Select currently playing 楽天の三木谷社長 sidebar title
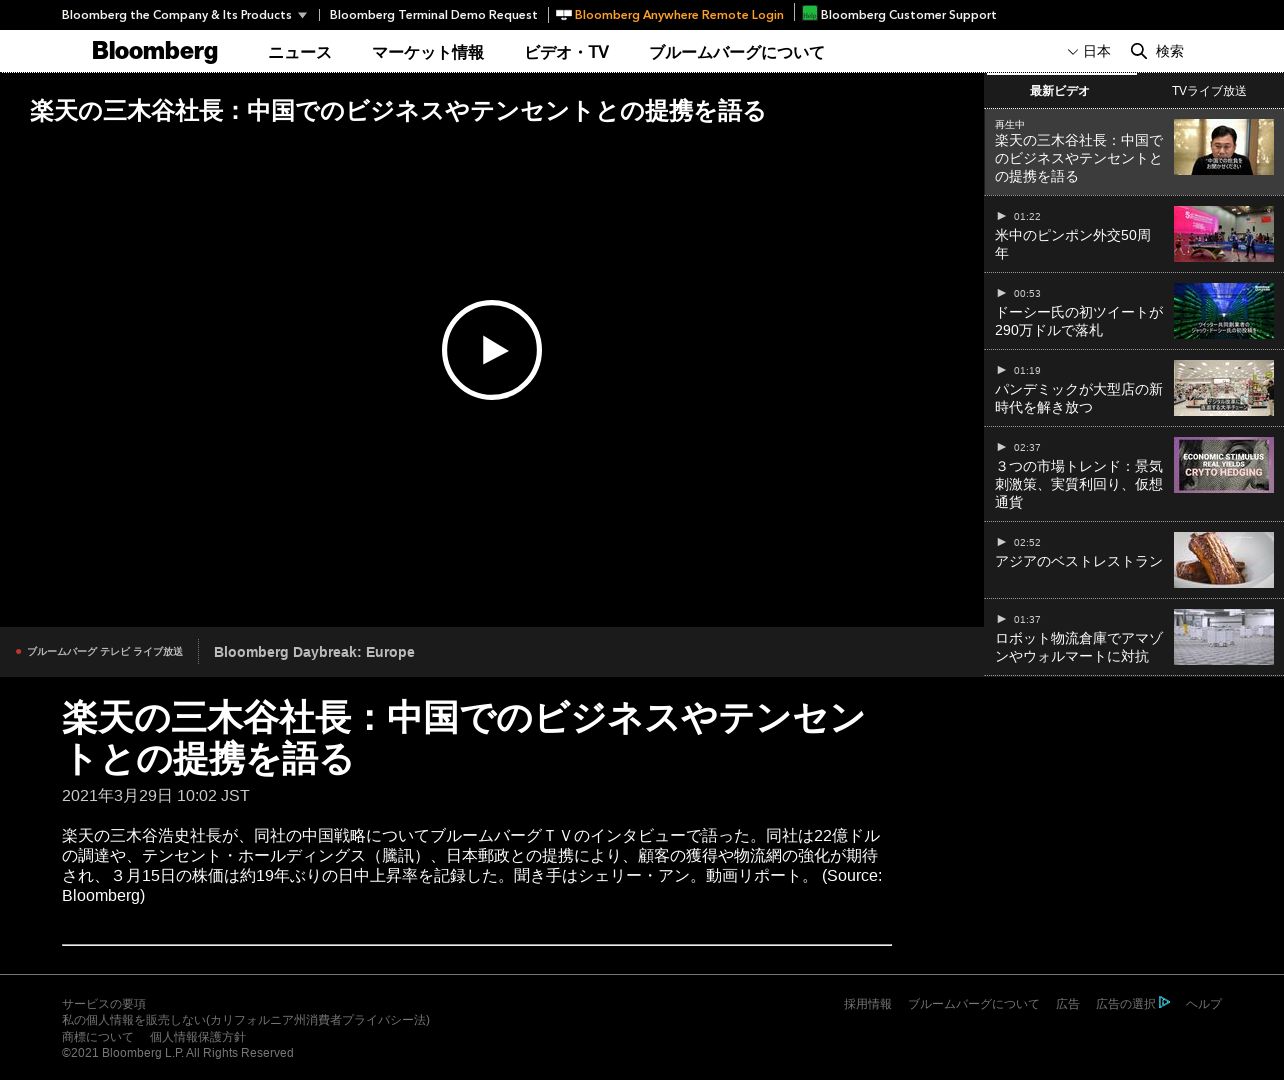 pyautogui.click(x=1079, y=158)
